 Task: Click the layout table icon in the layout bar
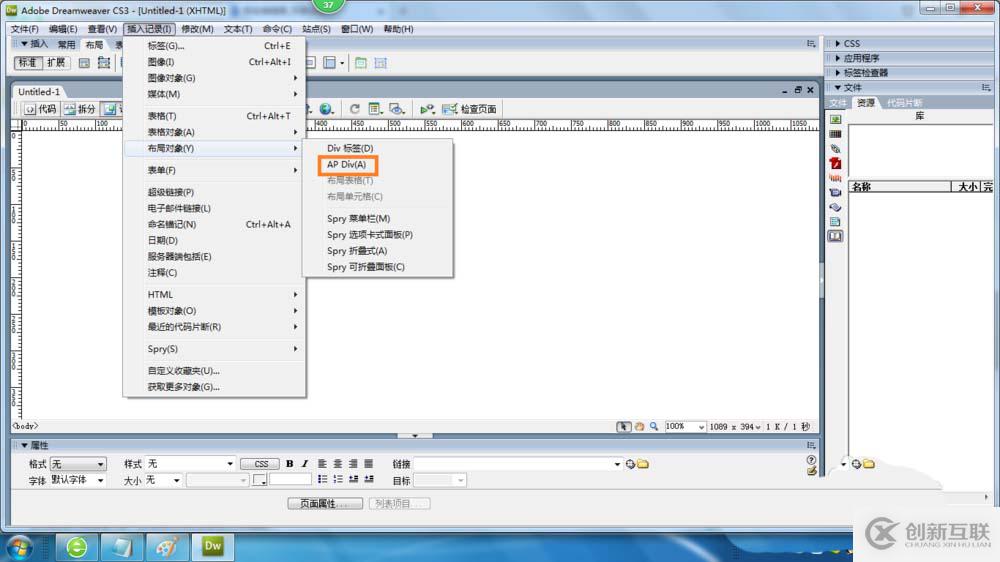361,63
